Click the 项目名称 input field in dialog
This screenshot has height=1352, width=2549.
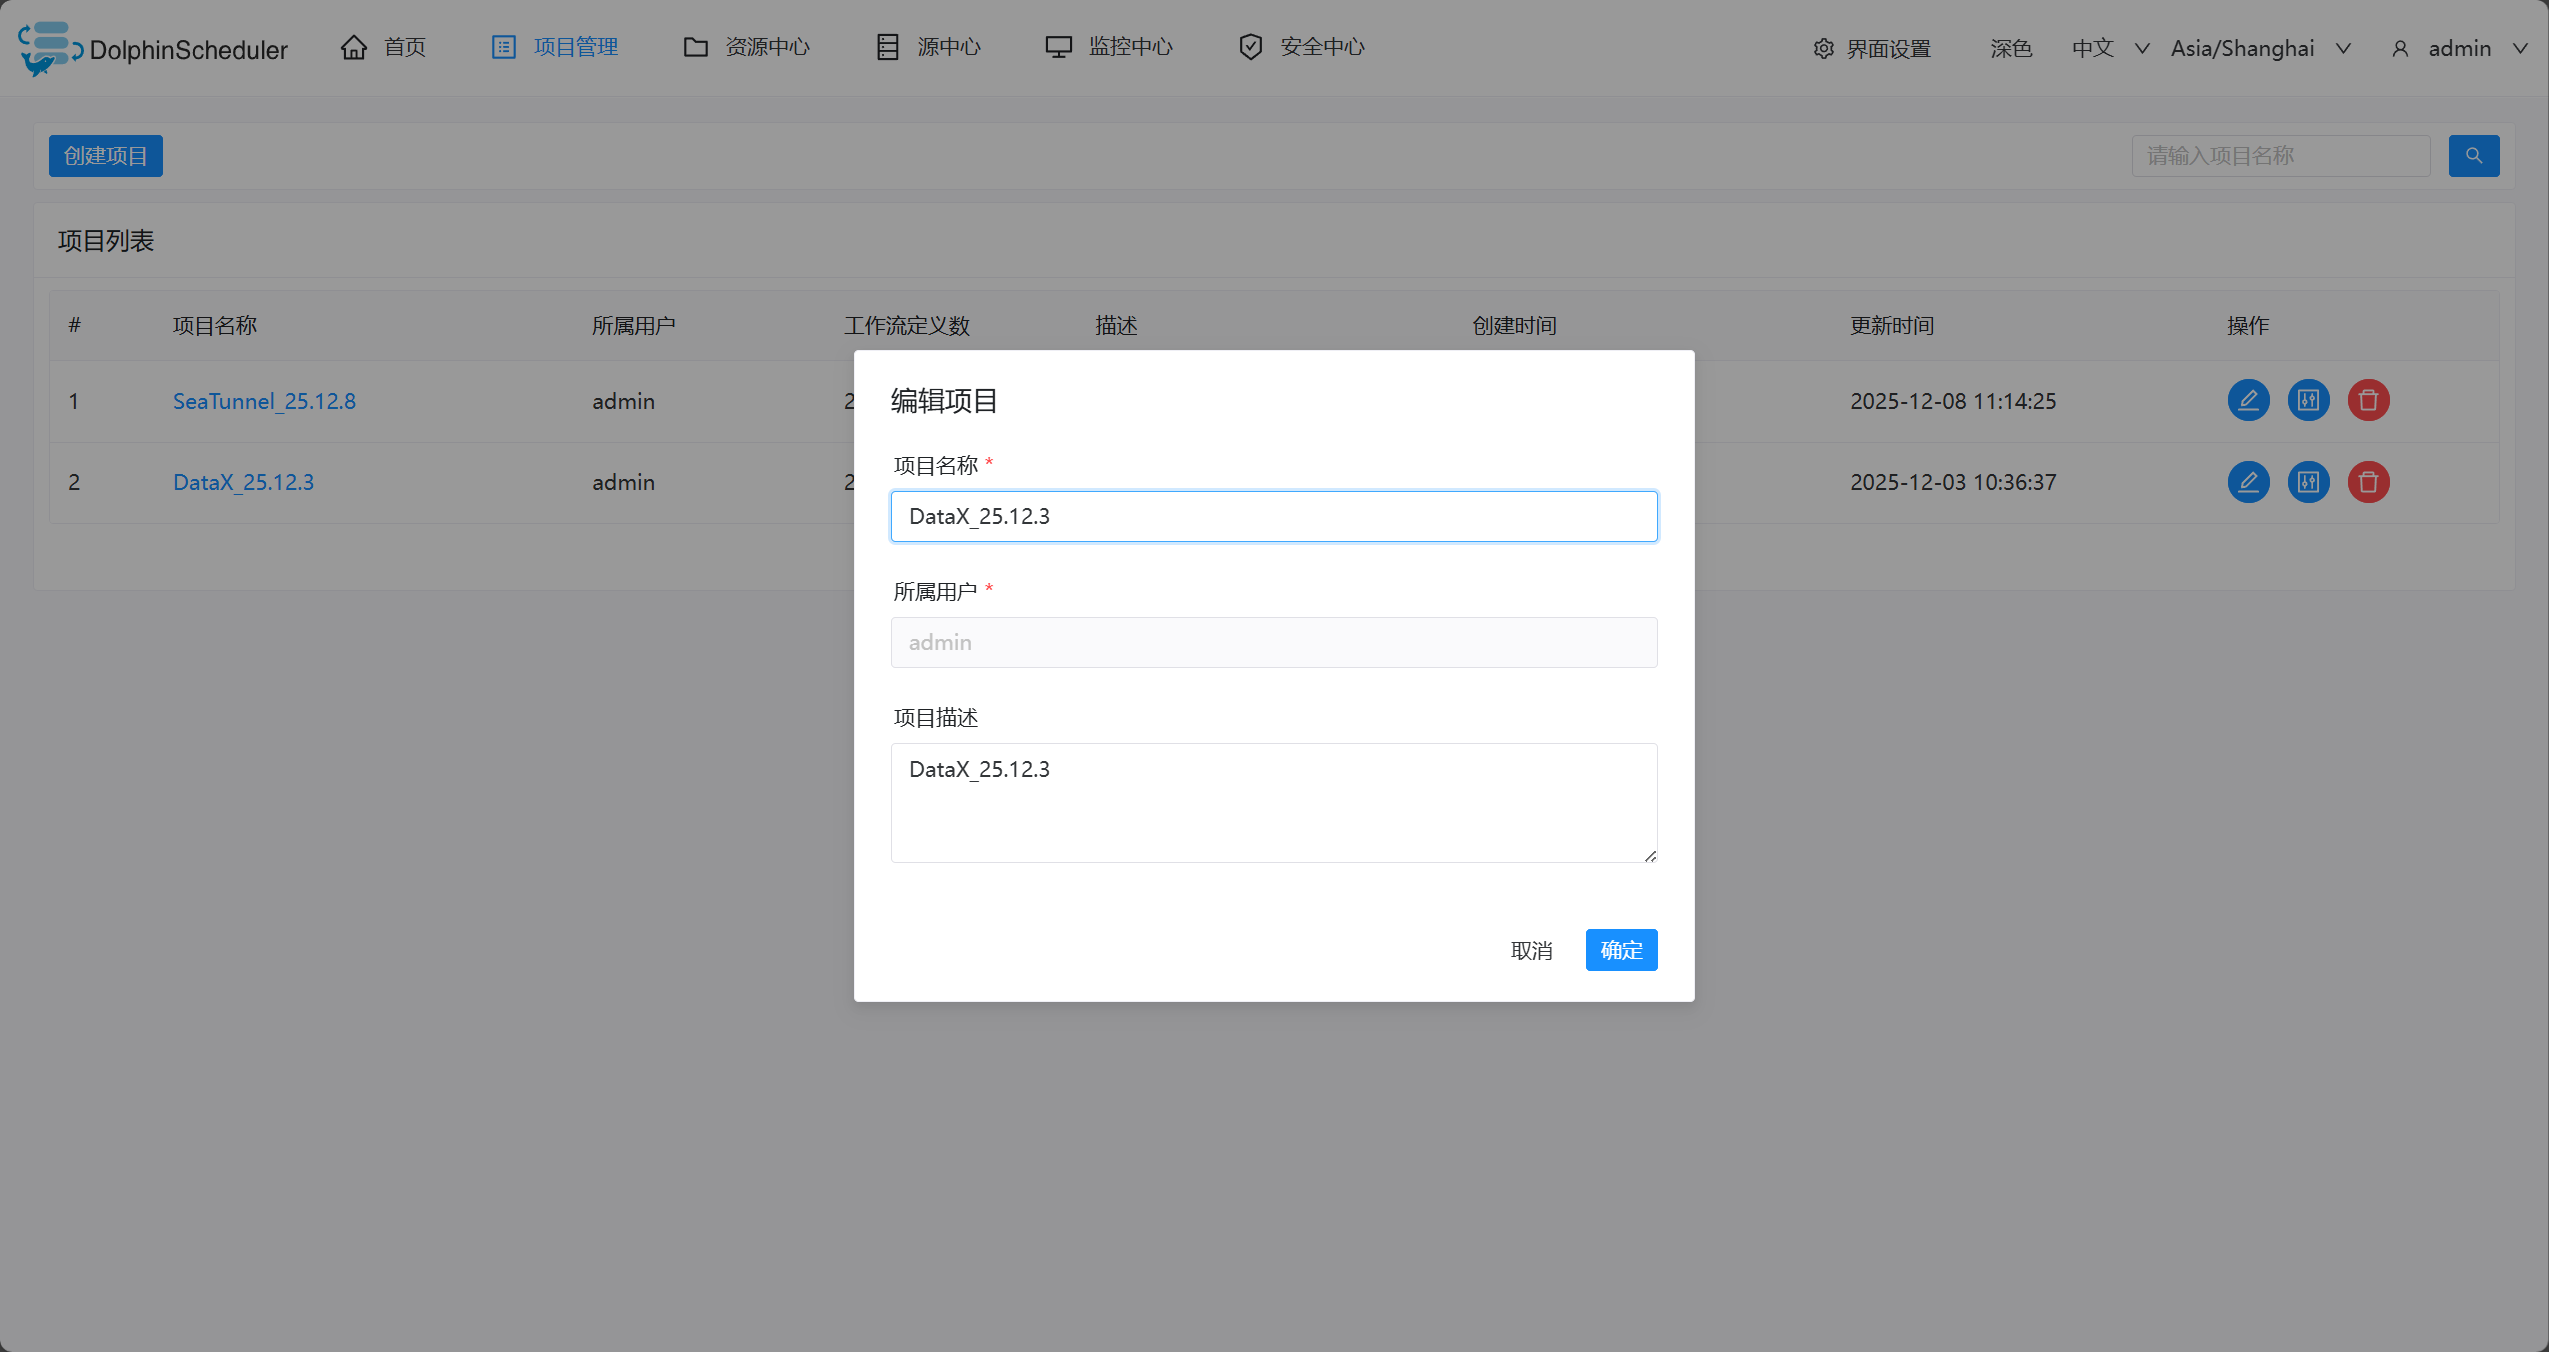[x=1273, y=516]
